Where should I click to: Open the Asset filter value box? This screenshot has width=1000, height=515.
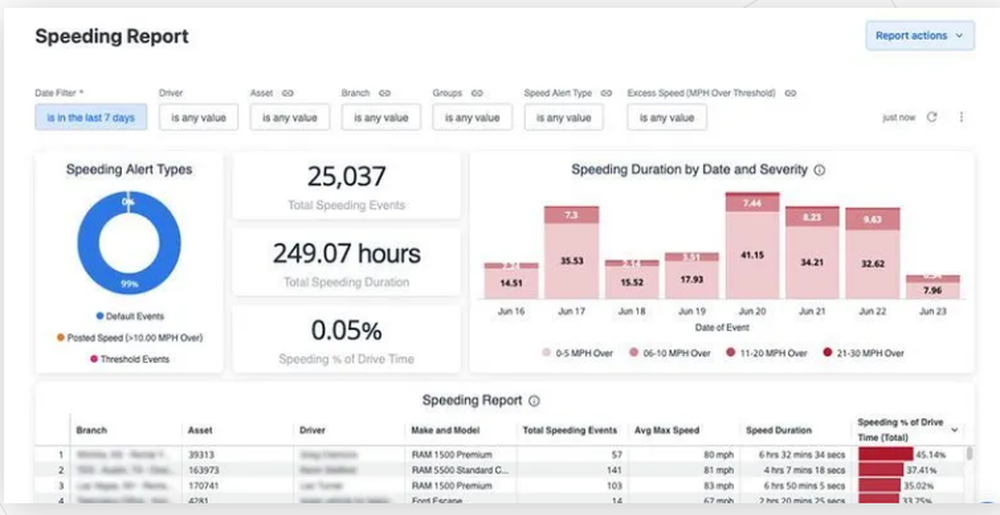(290, 117)
